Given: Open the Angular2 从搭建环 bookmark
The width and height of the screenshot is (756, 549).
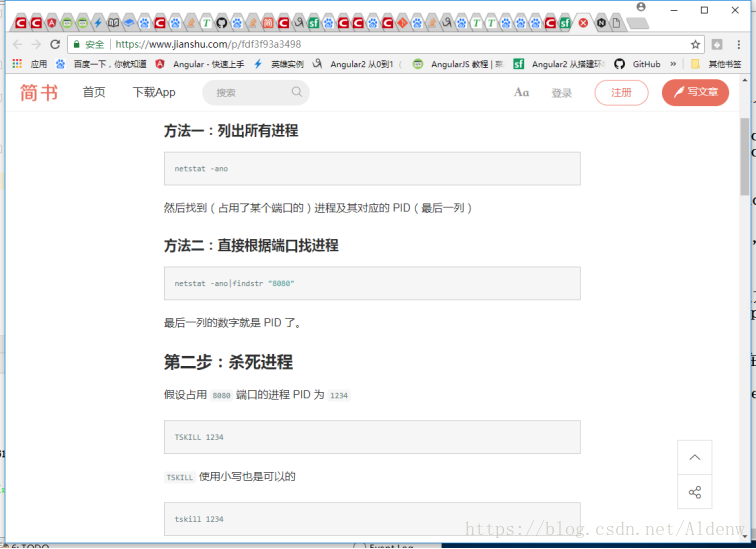Looking at the screenshot, I should [559, 64].
